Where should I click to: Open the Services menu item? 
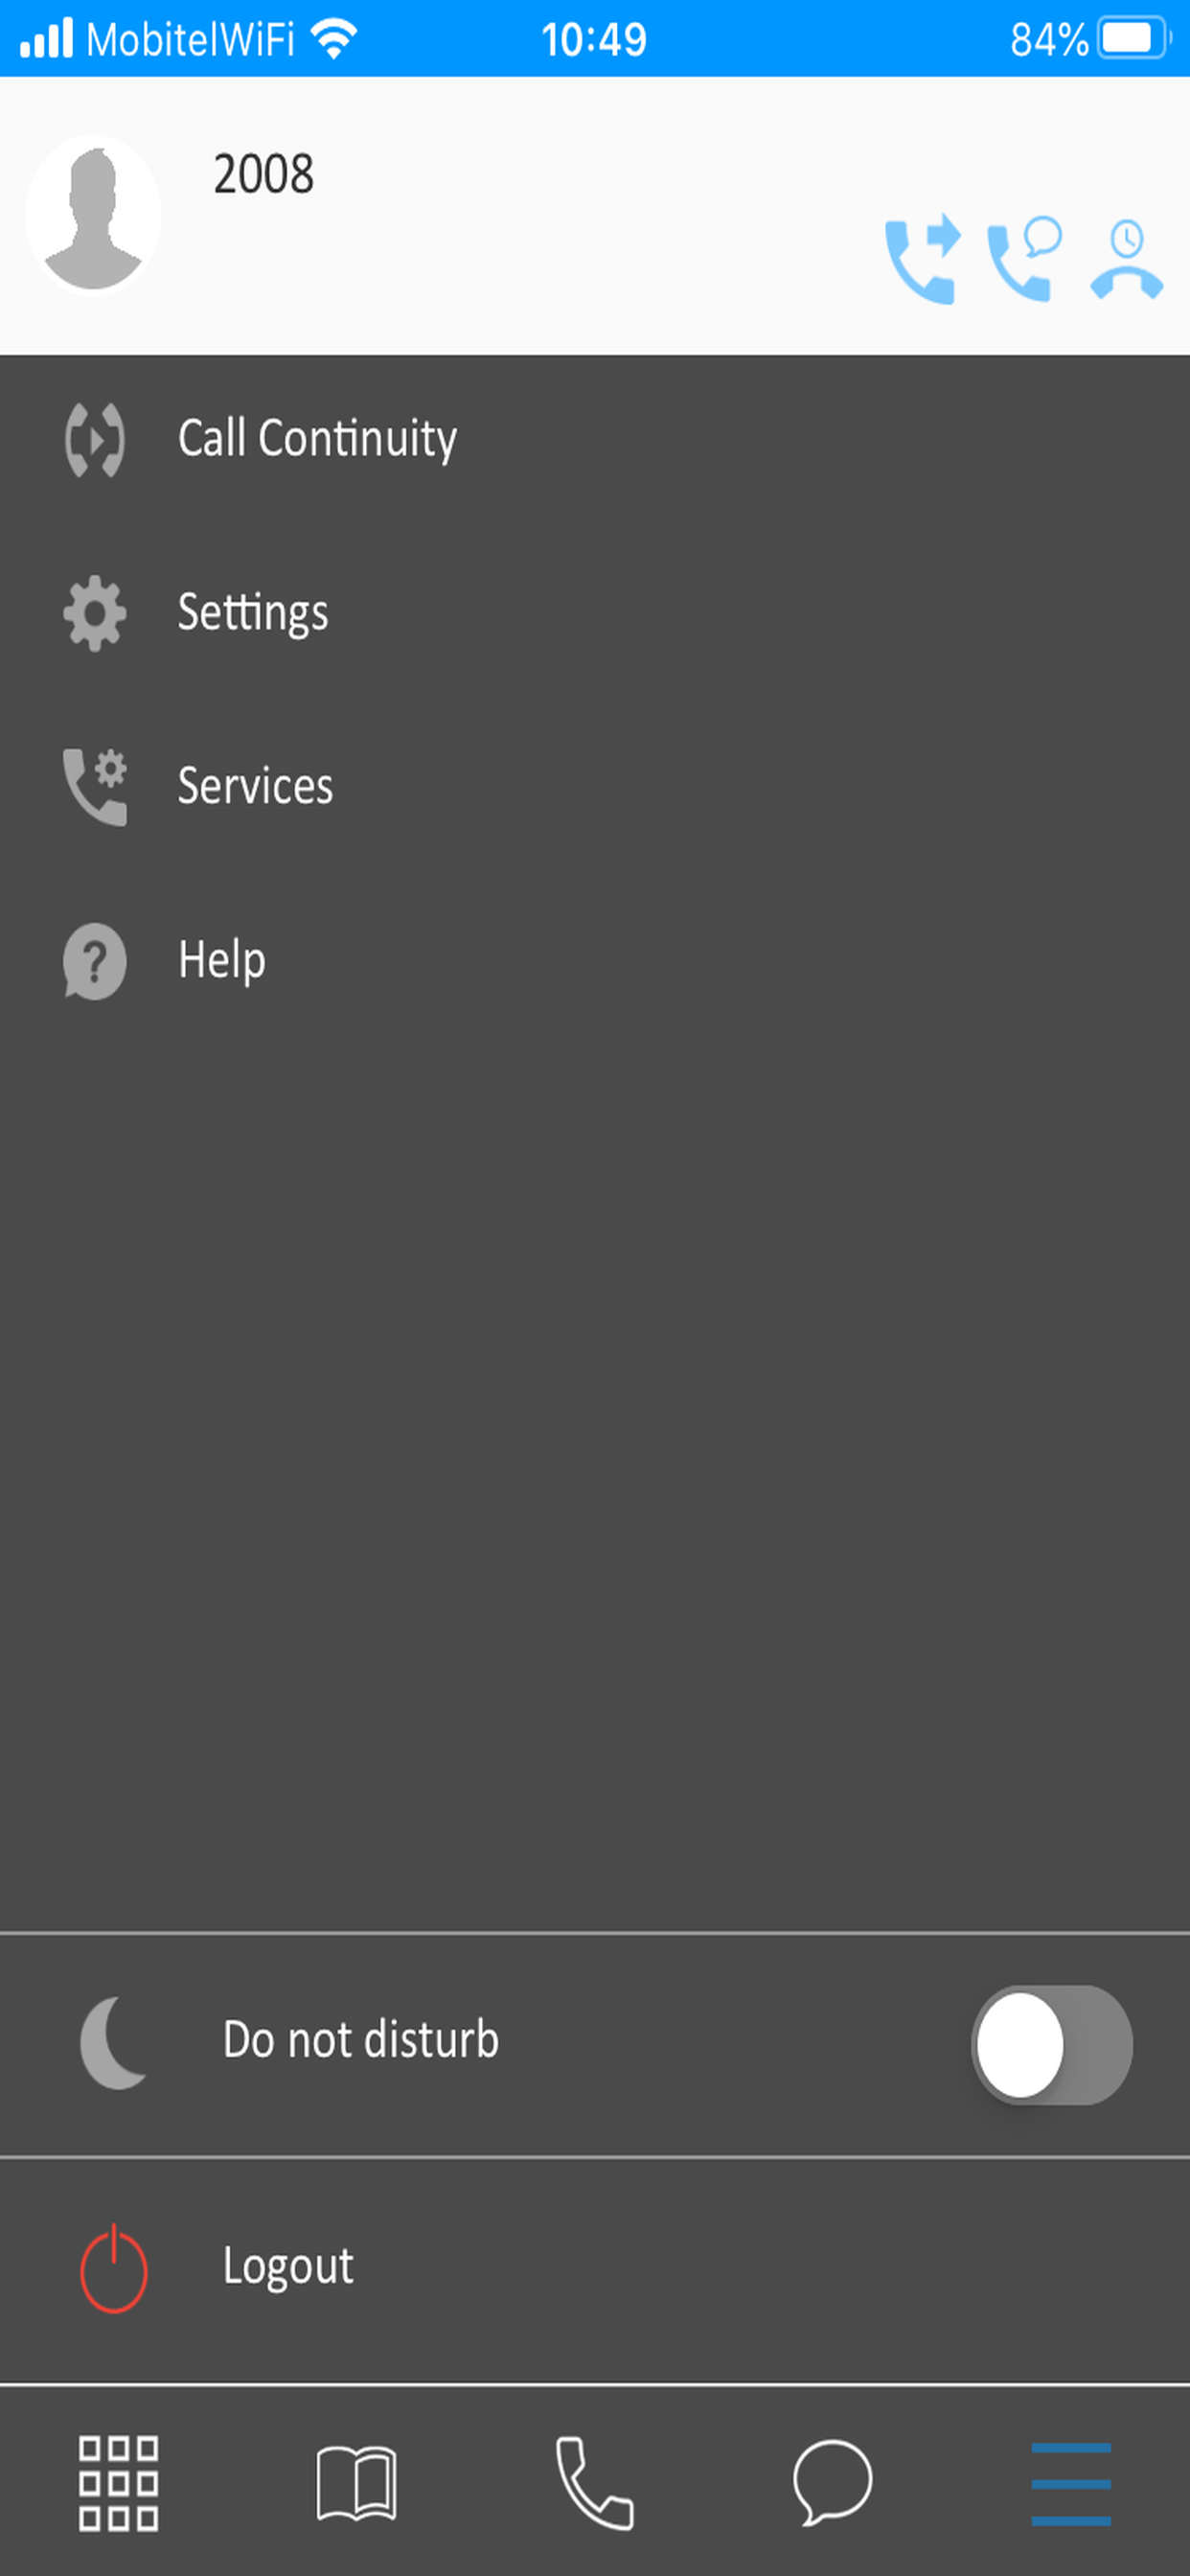pyautogui.click(x=595, y=786)
